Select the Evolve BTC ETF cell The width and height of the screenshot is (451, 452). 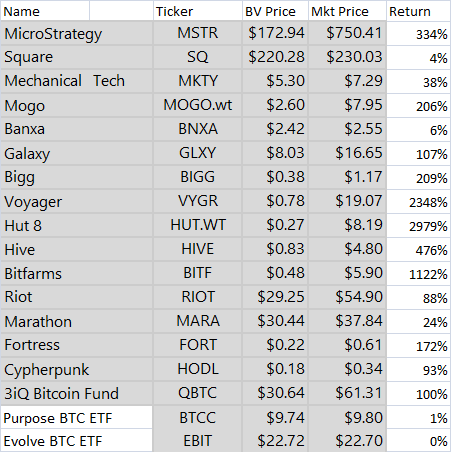(77, 441)
